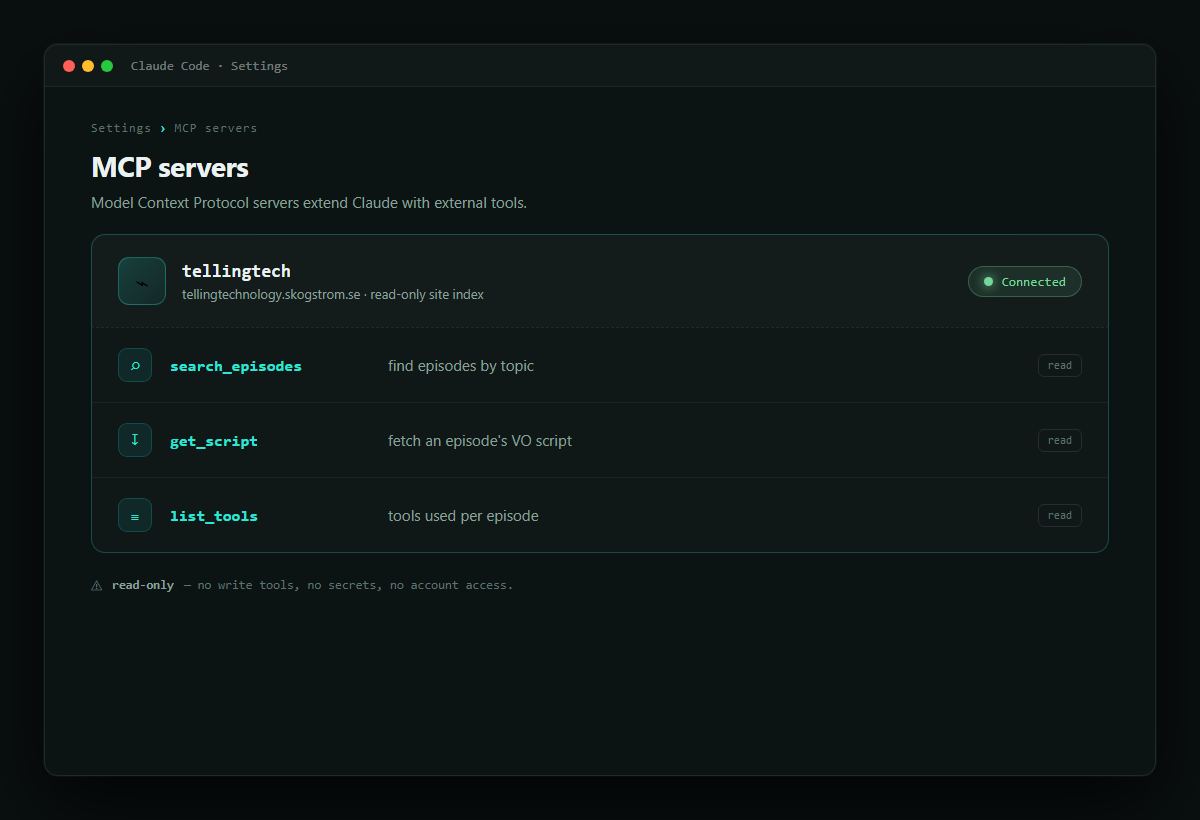Select the list_tools tool name
This screenshot has width=1200, height=820.
pos(214,516)
